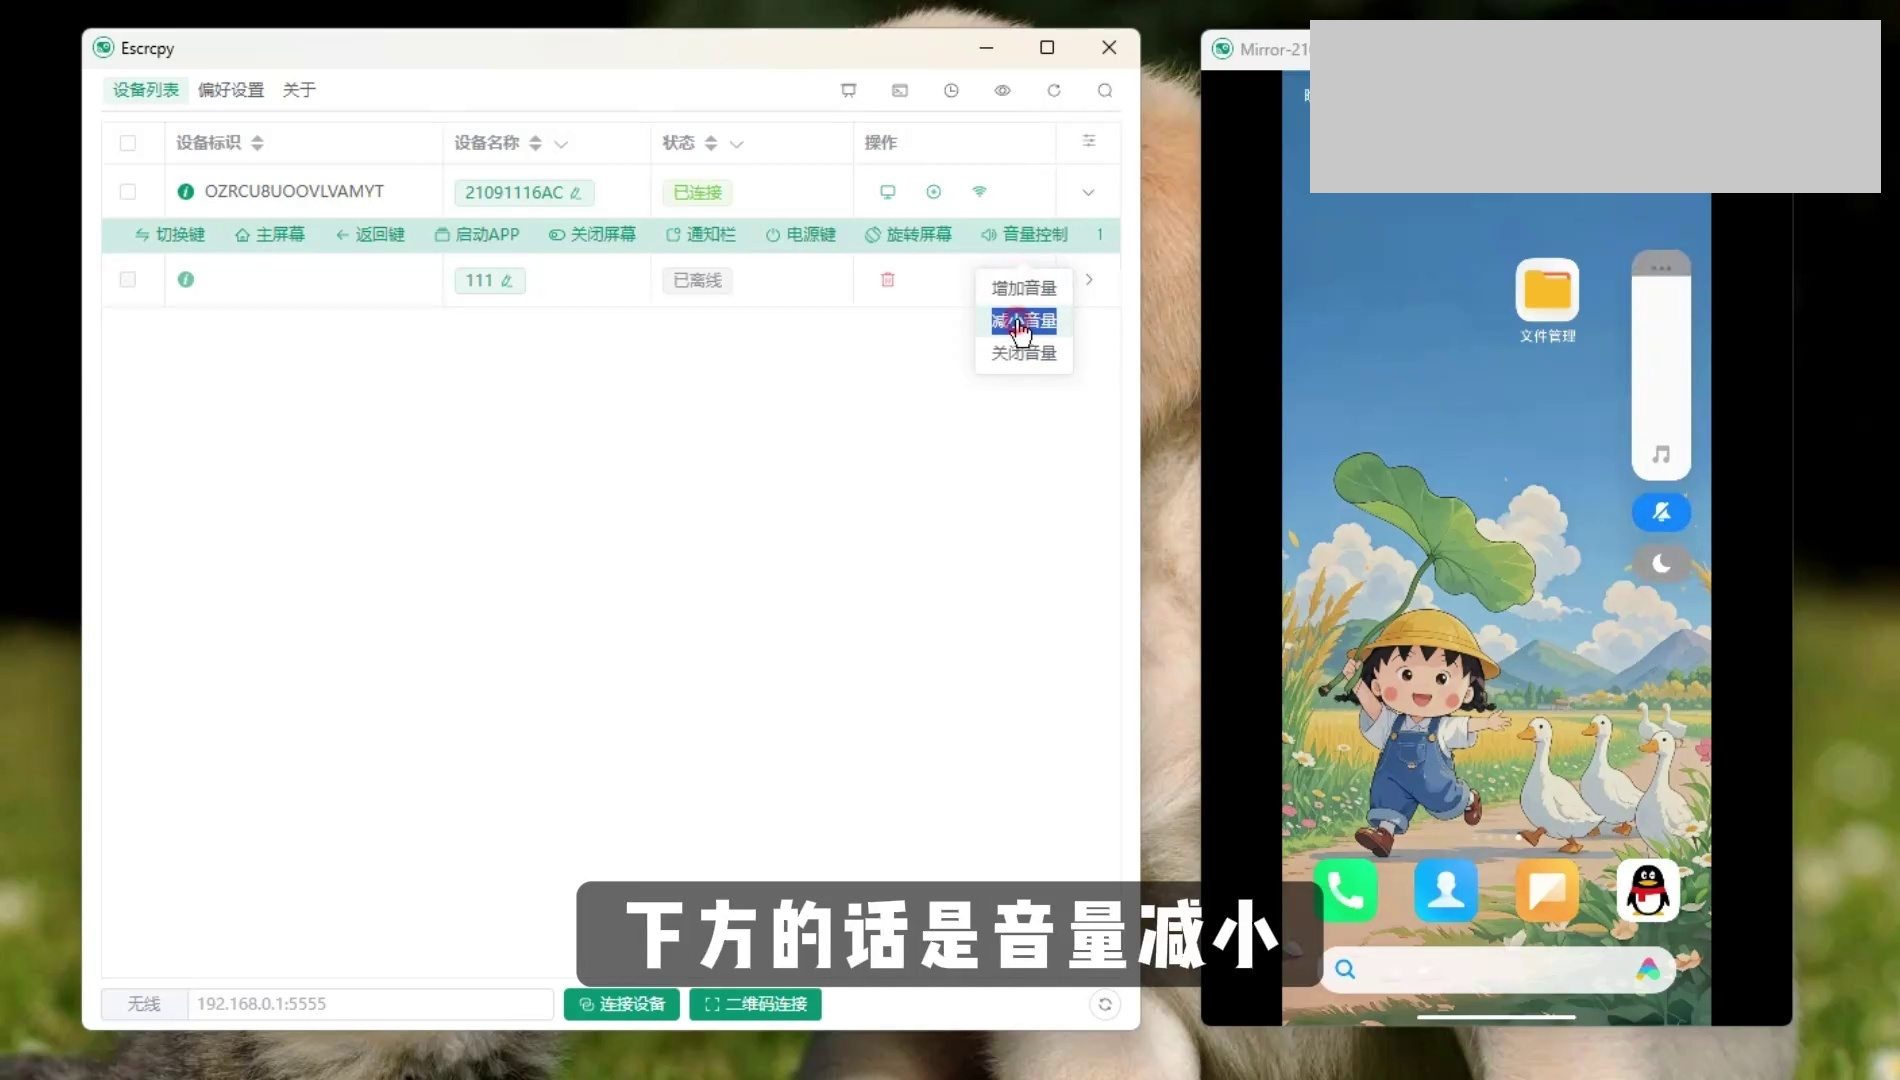
Task: Click the 已离线 status tag
Action: coord(697,280)
